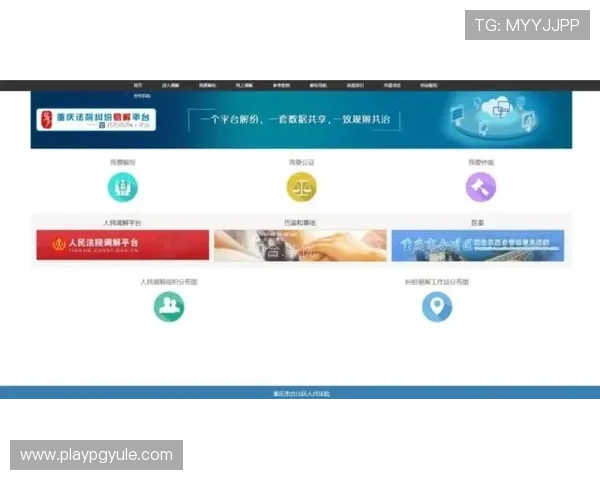Click the yellow scales 我要公证 icon

pyautogui.click(x=302, y=187)
